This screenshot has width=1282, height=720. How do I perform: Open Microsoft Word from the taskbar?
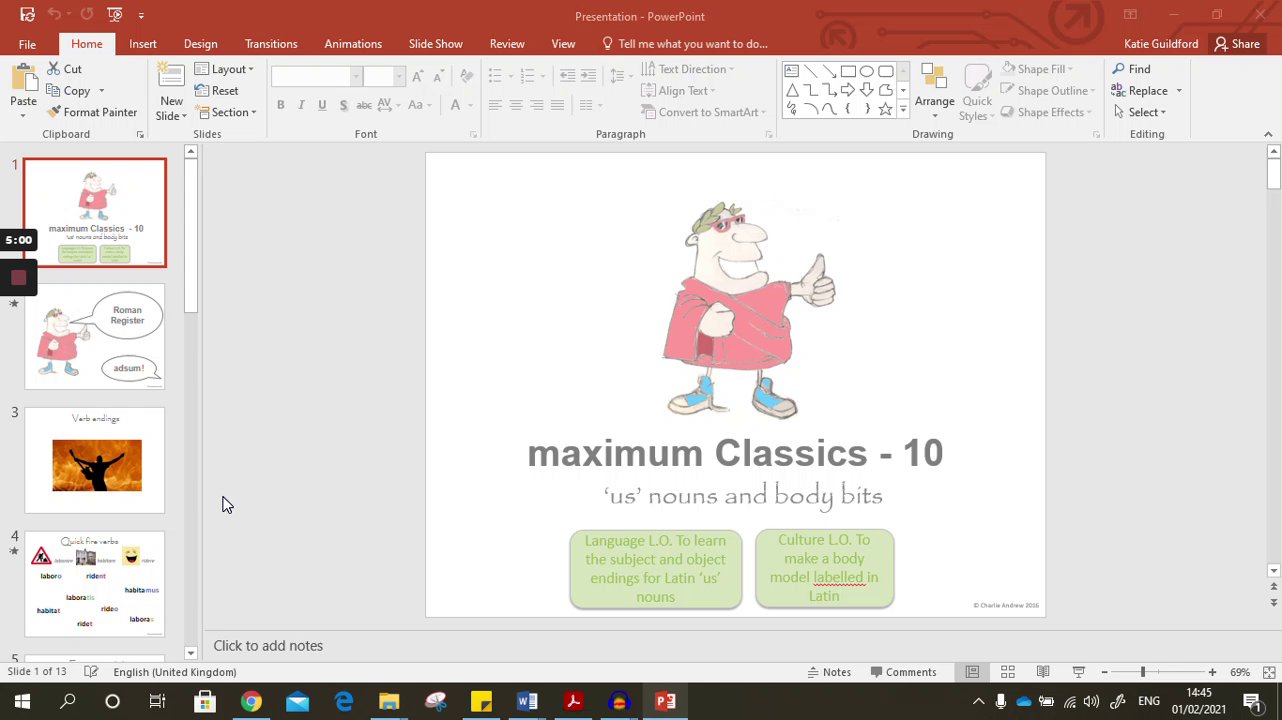click(527, 701)
